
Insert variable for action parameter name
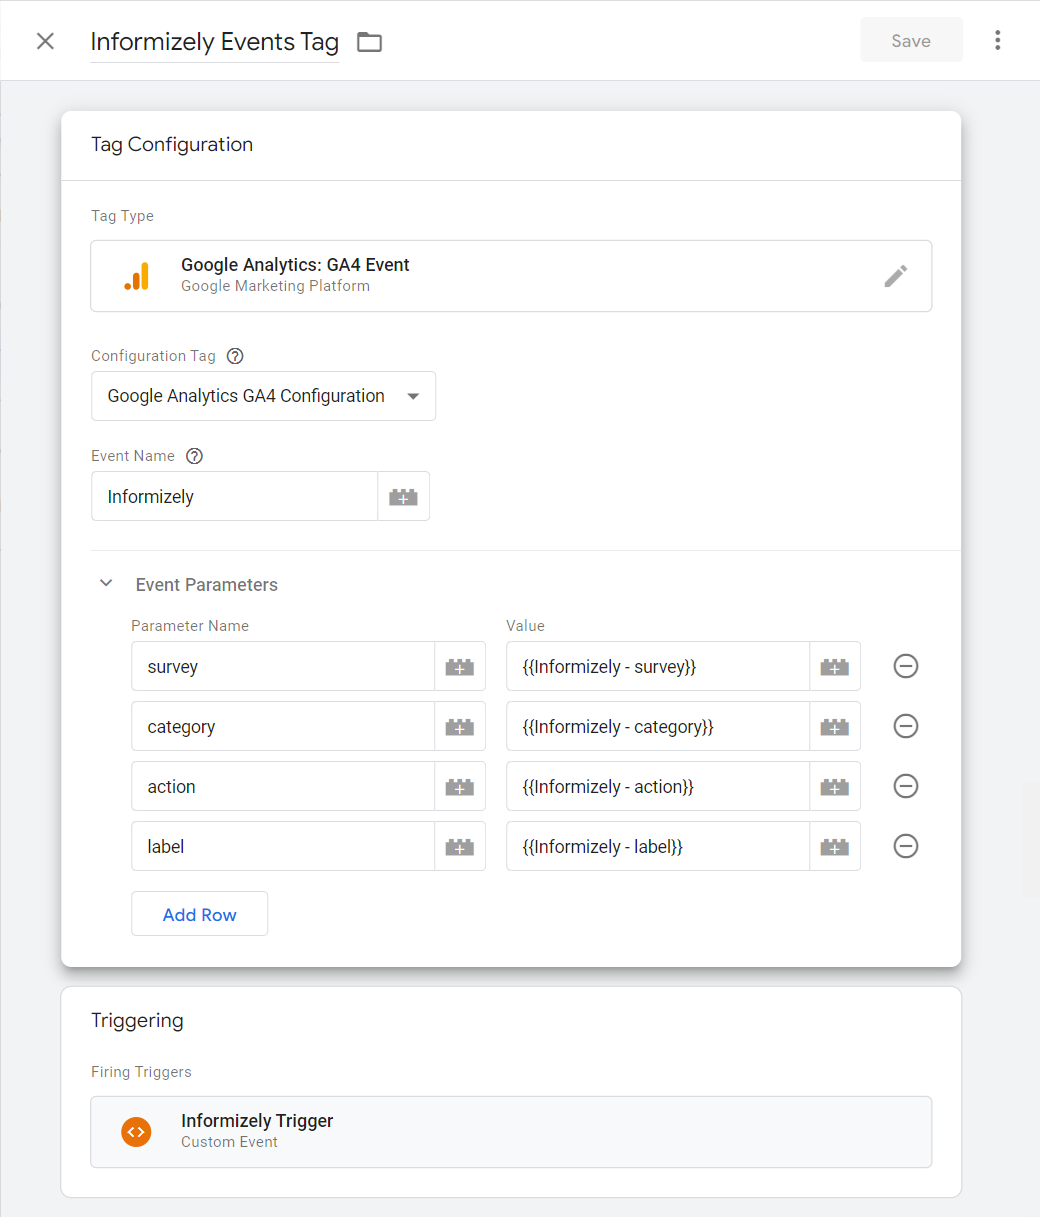[x=460, y=786]
